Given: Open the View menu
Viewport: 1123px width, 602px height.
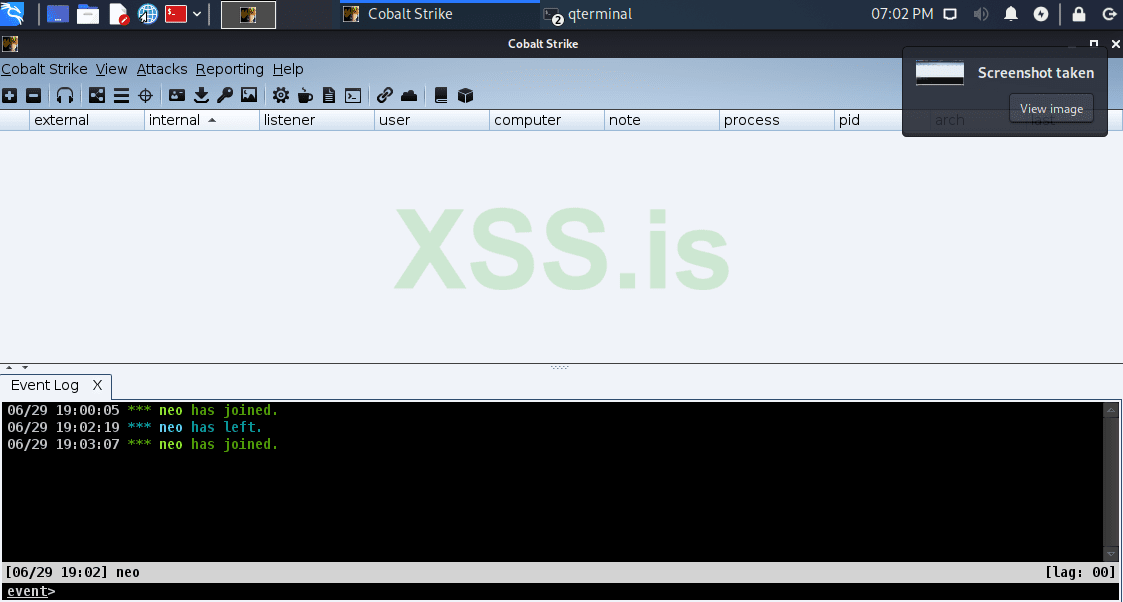Looking at the screenshot, I should coord(111,69).
